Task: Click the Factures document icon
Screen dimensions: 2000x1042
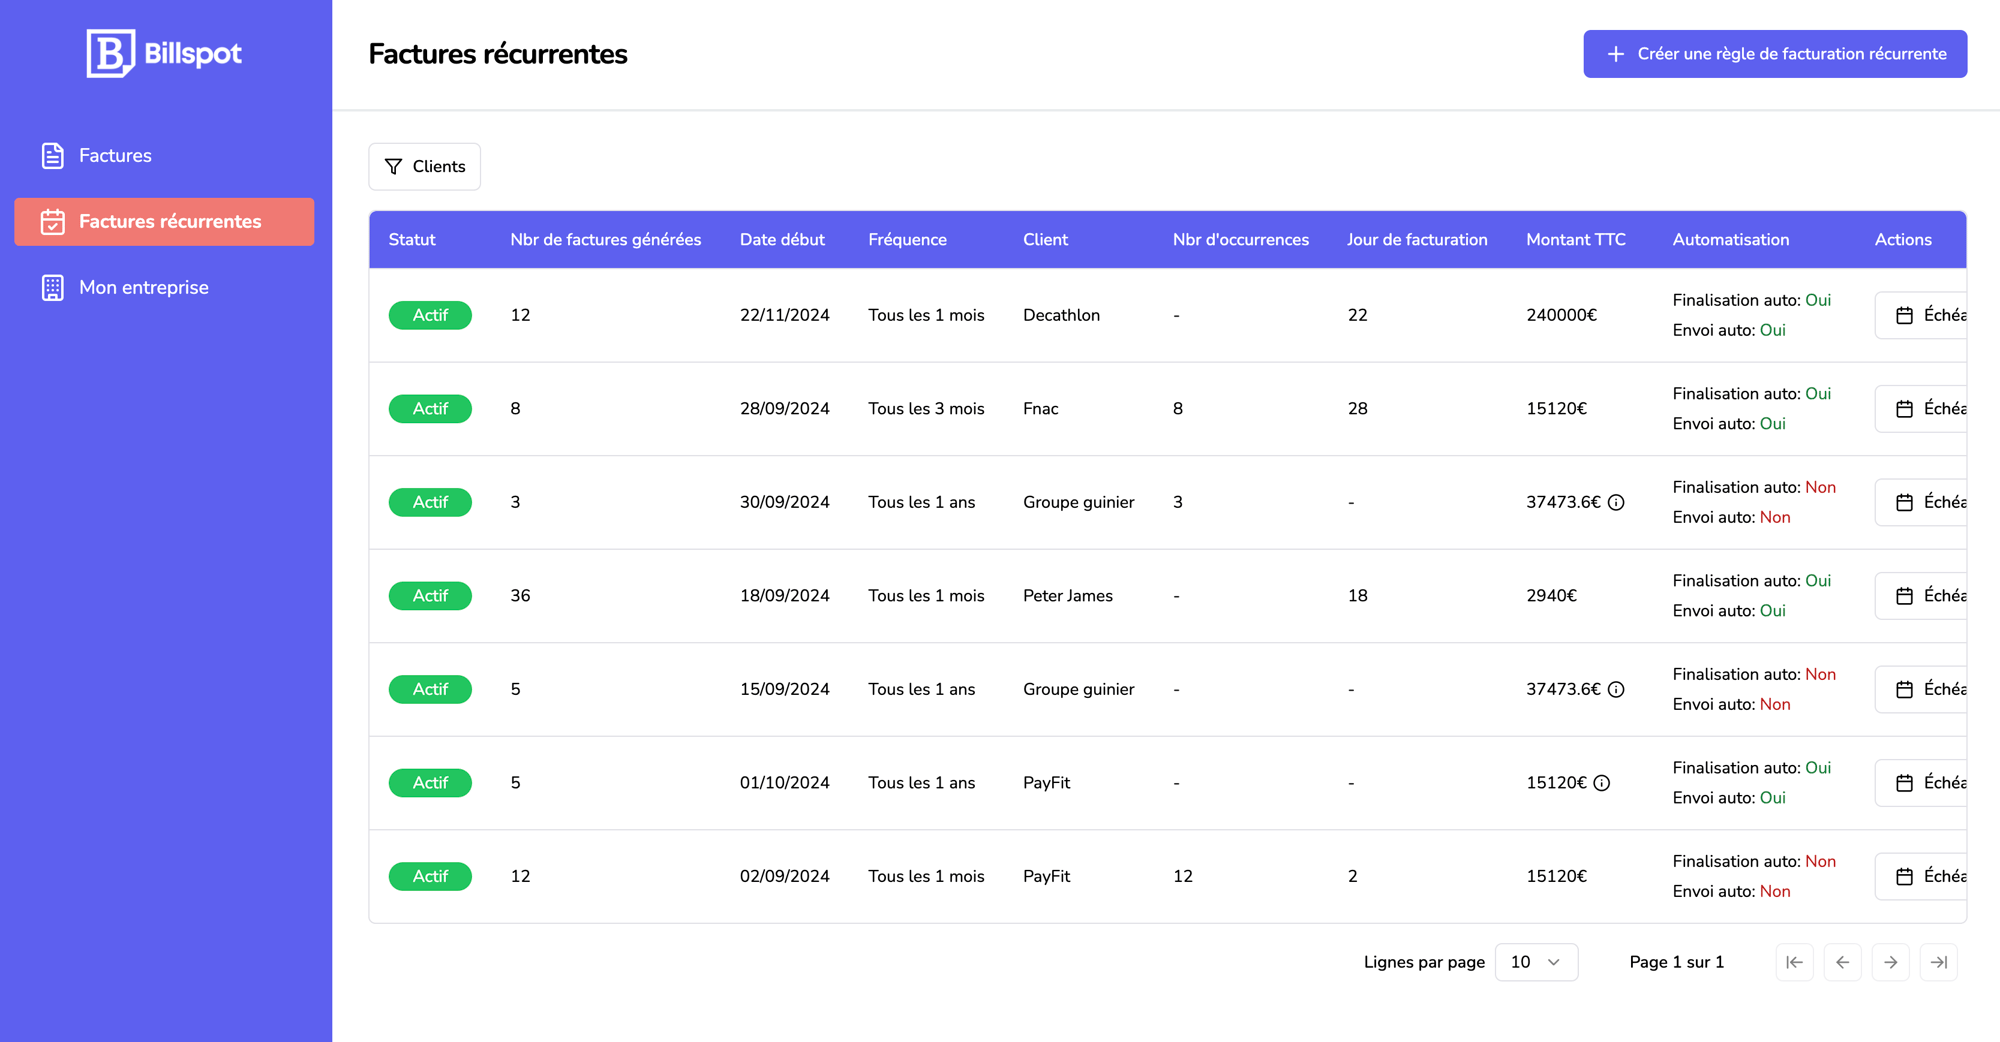Action: (53, 155)
